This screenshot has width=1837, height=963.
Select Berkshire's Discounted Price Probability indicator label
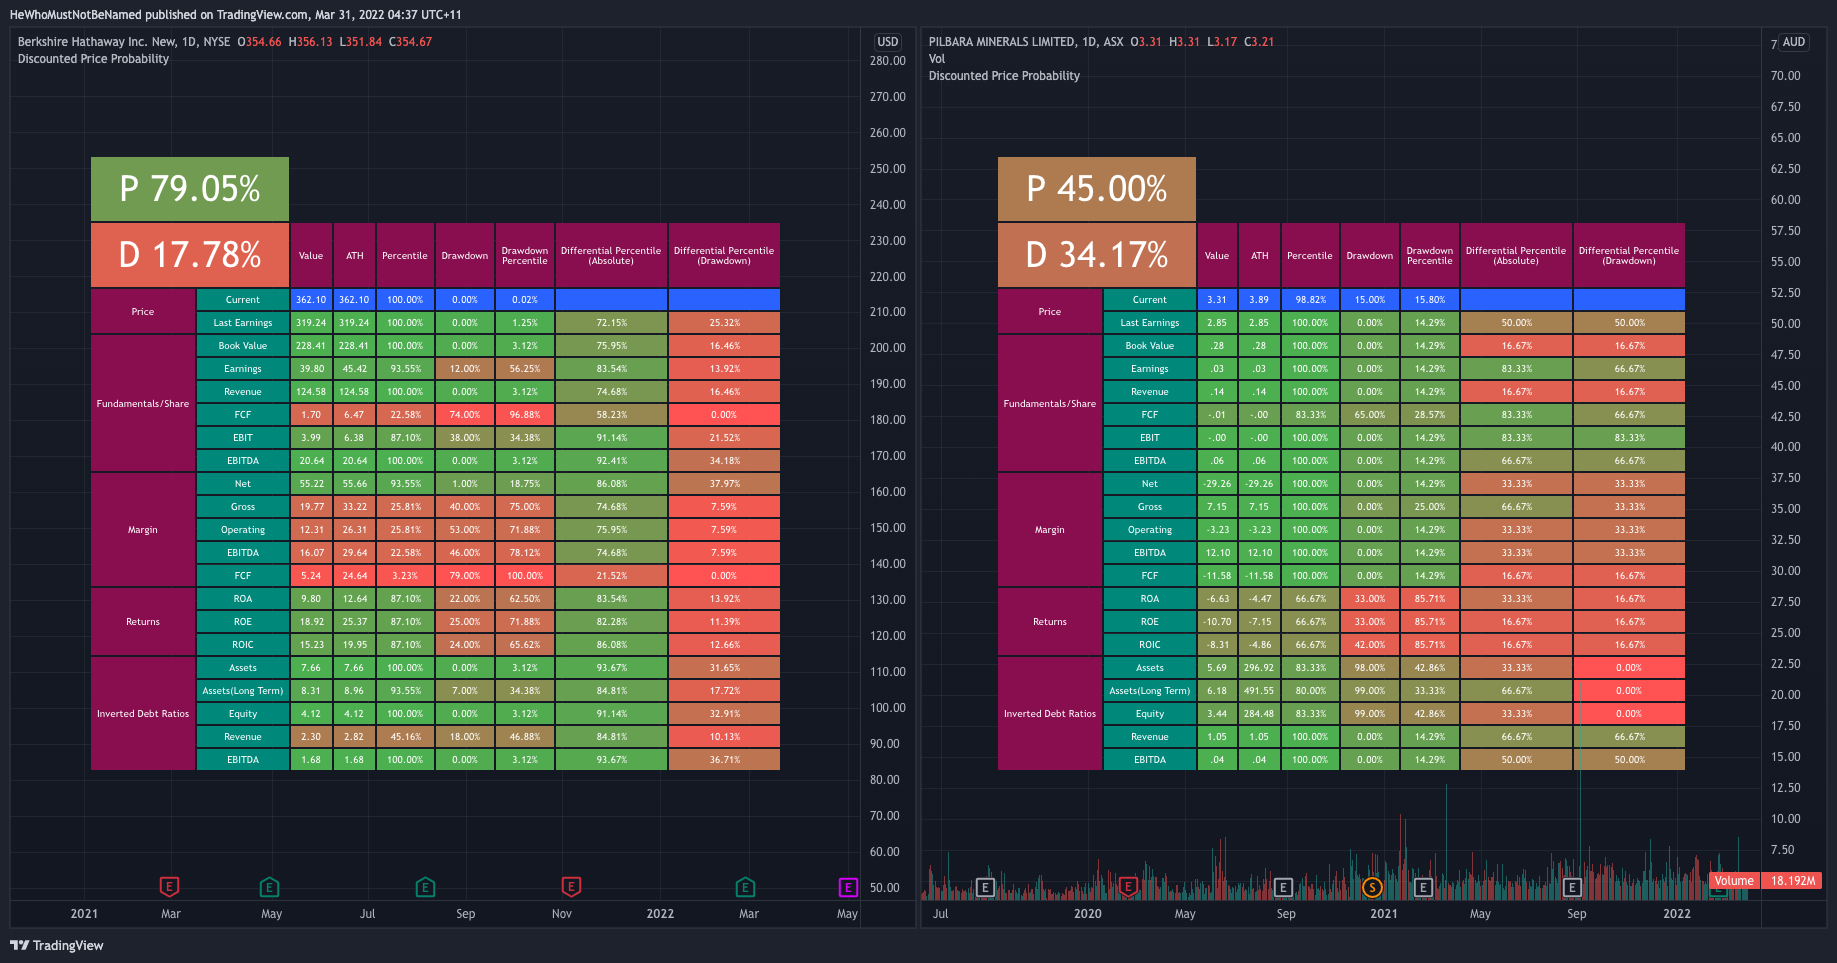(93, 59)
